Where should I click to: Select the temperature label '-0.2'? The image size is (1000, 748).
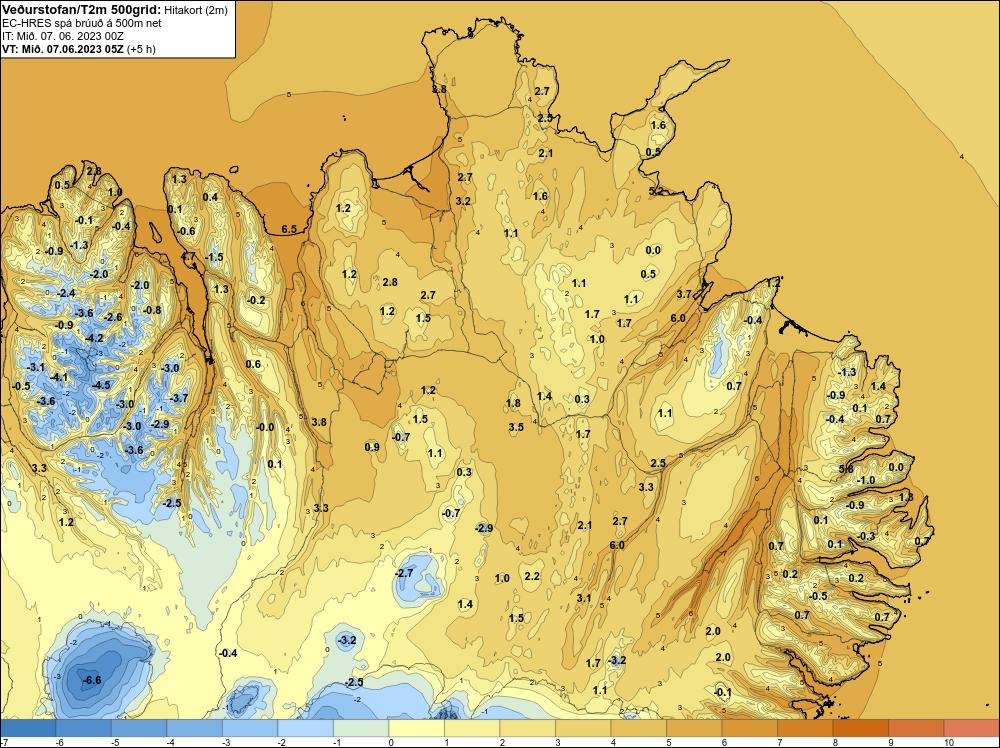click(x=256, y=300)
